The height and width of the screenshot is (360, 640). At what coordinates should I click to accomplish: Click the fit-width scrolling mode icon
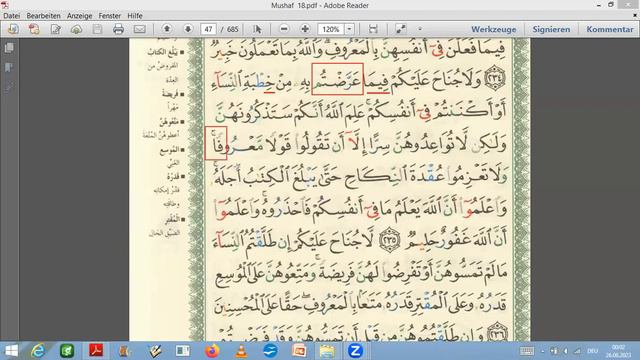click(x=373, y=29)
